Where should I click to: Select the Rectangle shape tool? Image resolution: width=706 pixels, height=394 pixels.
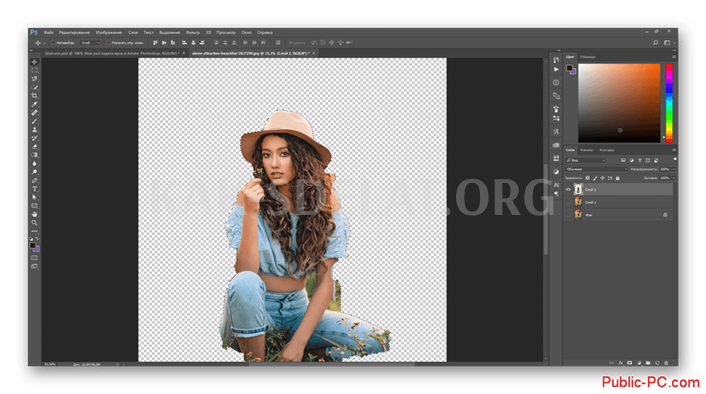click(35, 206)
